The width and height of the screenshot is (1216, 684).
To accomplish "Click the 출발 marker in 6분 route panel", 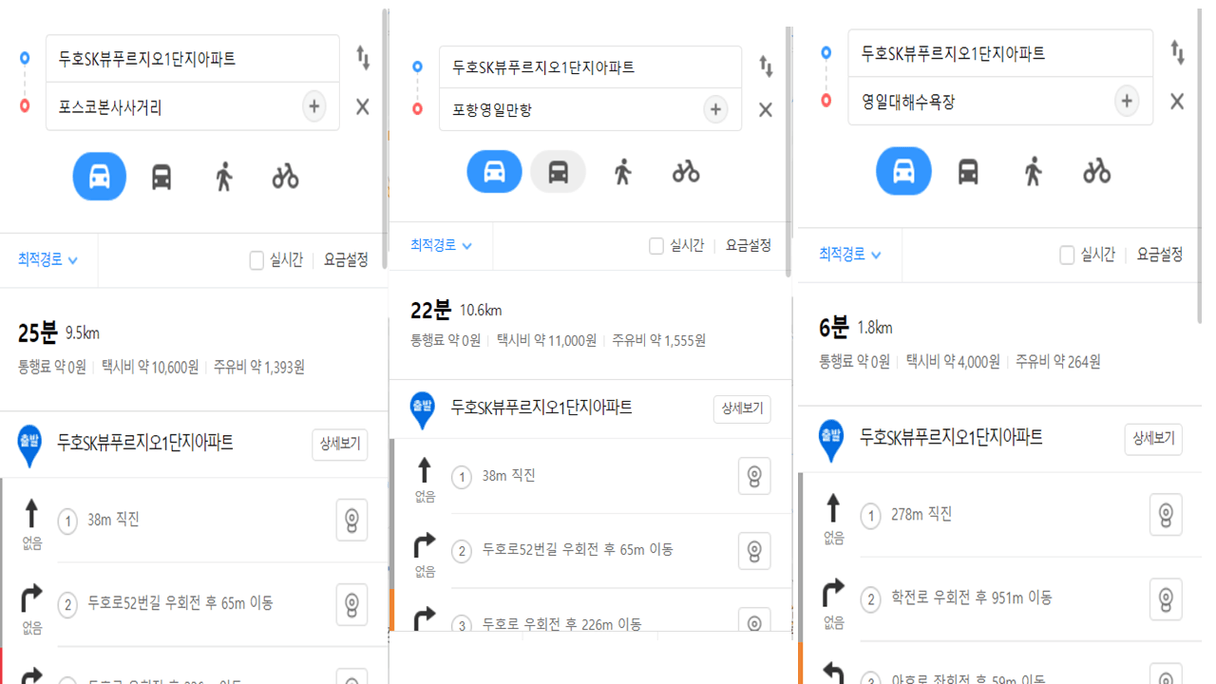I will tap(831, 441).
